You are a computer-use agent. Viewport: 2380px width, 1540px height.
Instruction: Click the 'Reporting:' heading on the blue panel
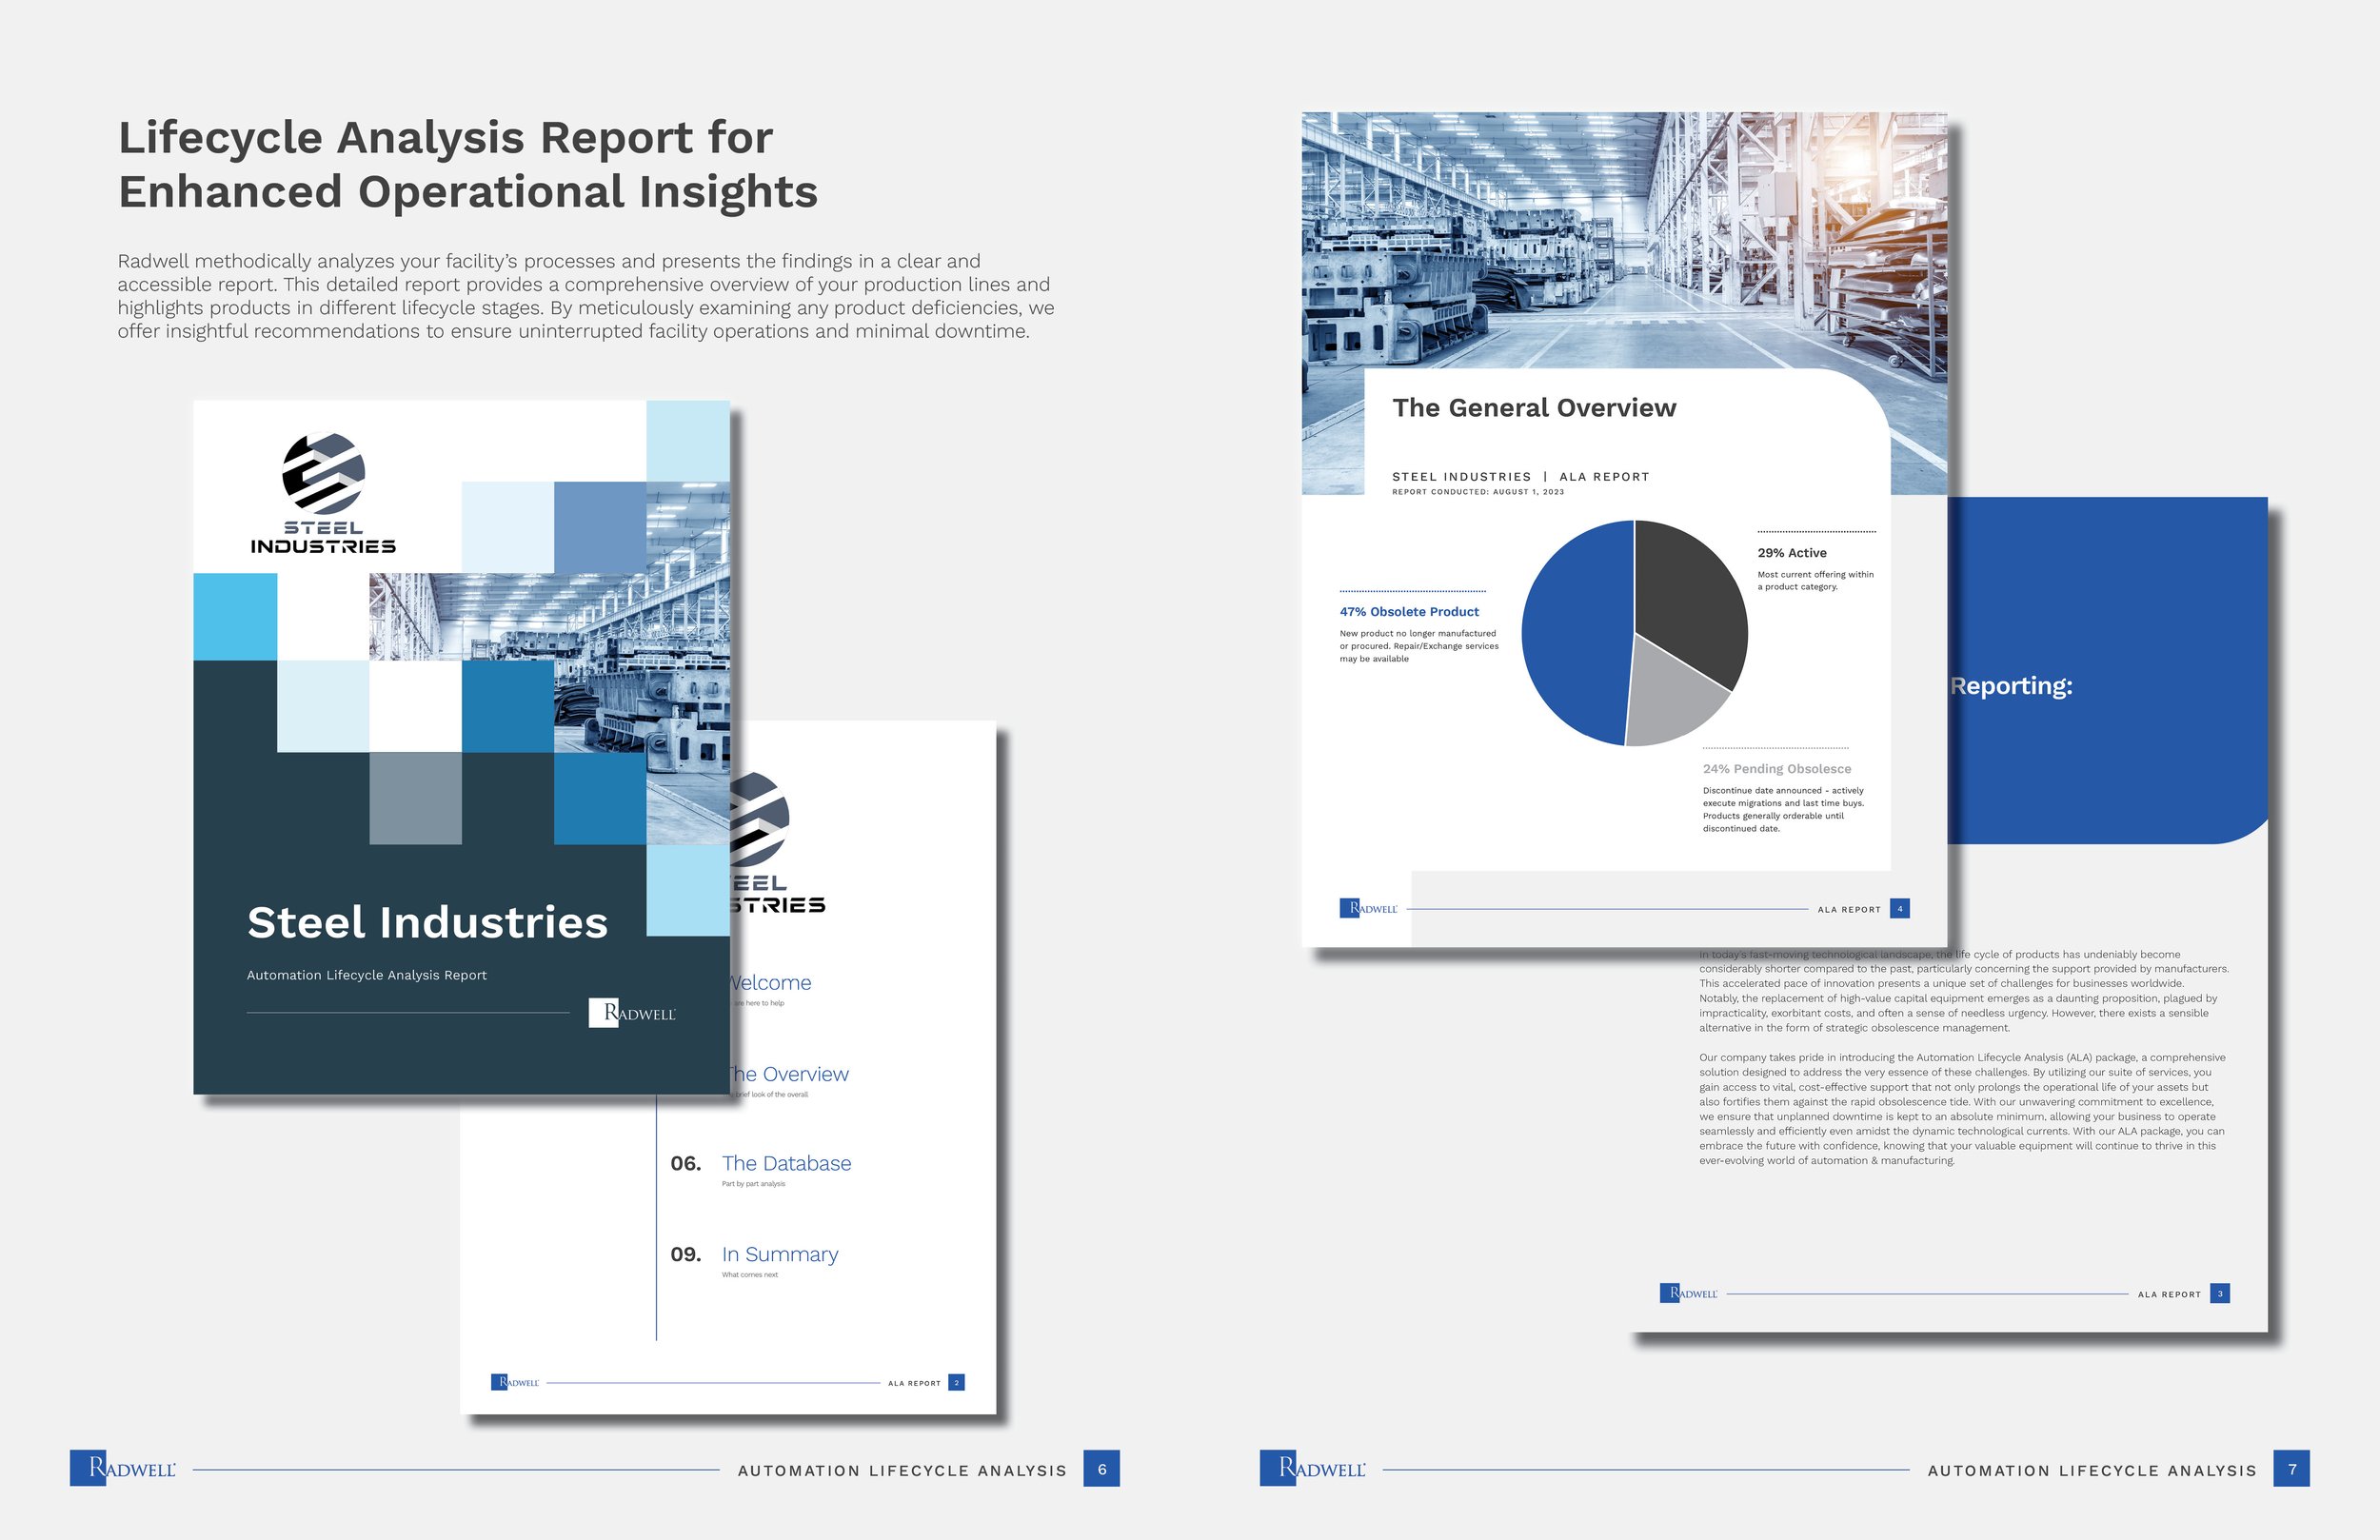pos(2010,686)
